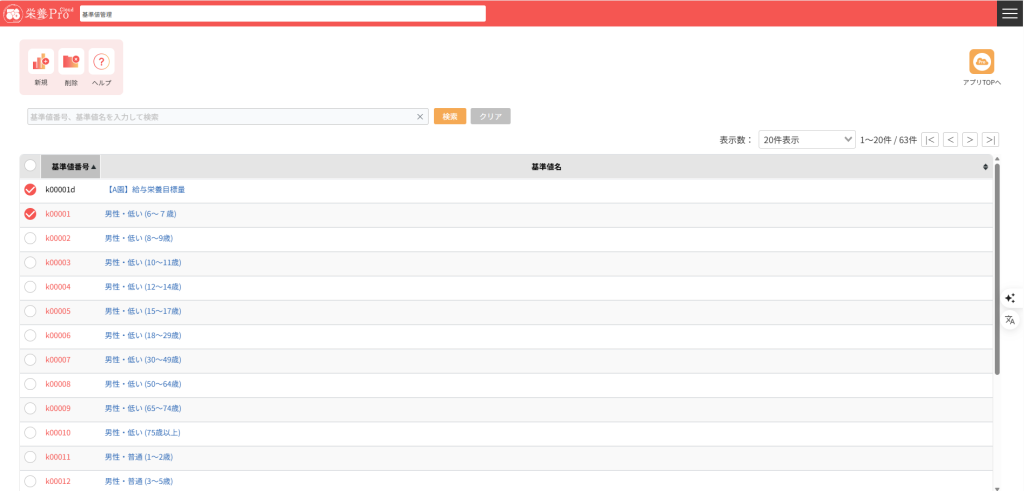1024x491 pixels.
Task: Sort by 基準値名 column header
Action: coord(546,166)
